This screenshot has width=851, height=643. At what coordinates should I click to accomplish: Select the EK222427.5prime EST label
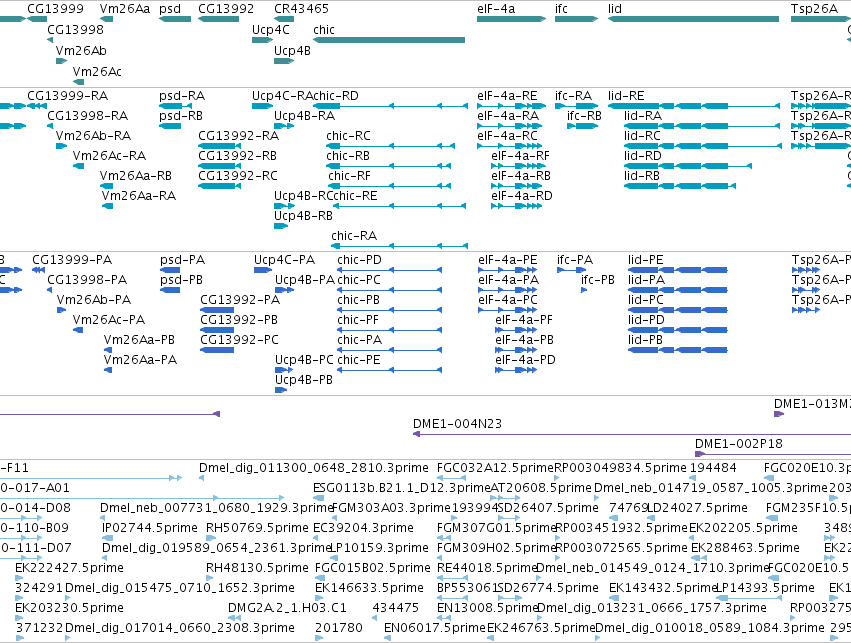69,569
